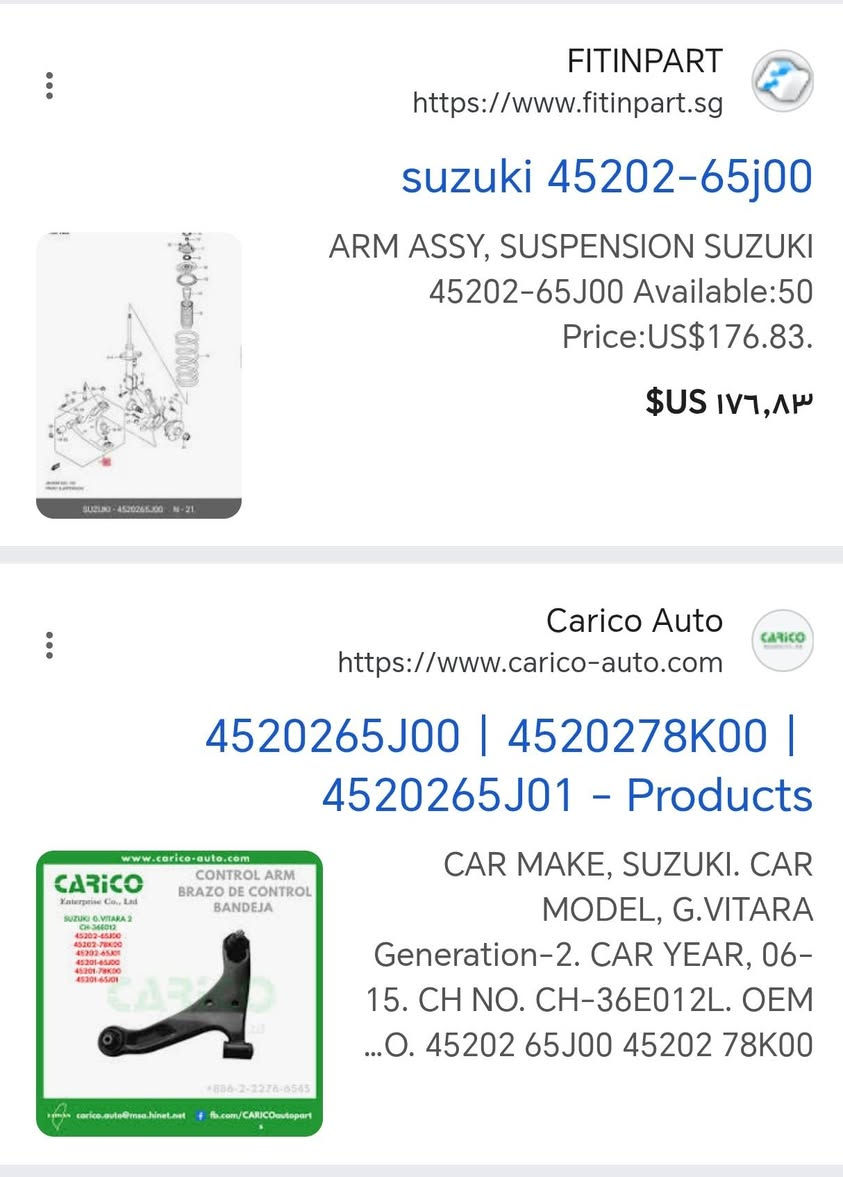The image size is (843, 1177).
Task: Tap the Carico Auto site name
Action: point(634,621)
